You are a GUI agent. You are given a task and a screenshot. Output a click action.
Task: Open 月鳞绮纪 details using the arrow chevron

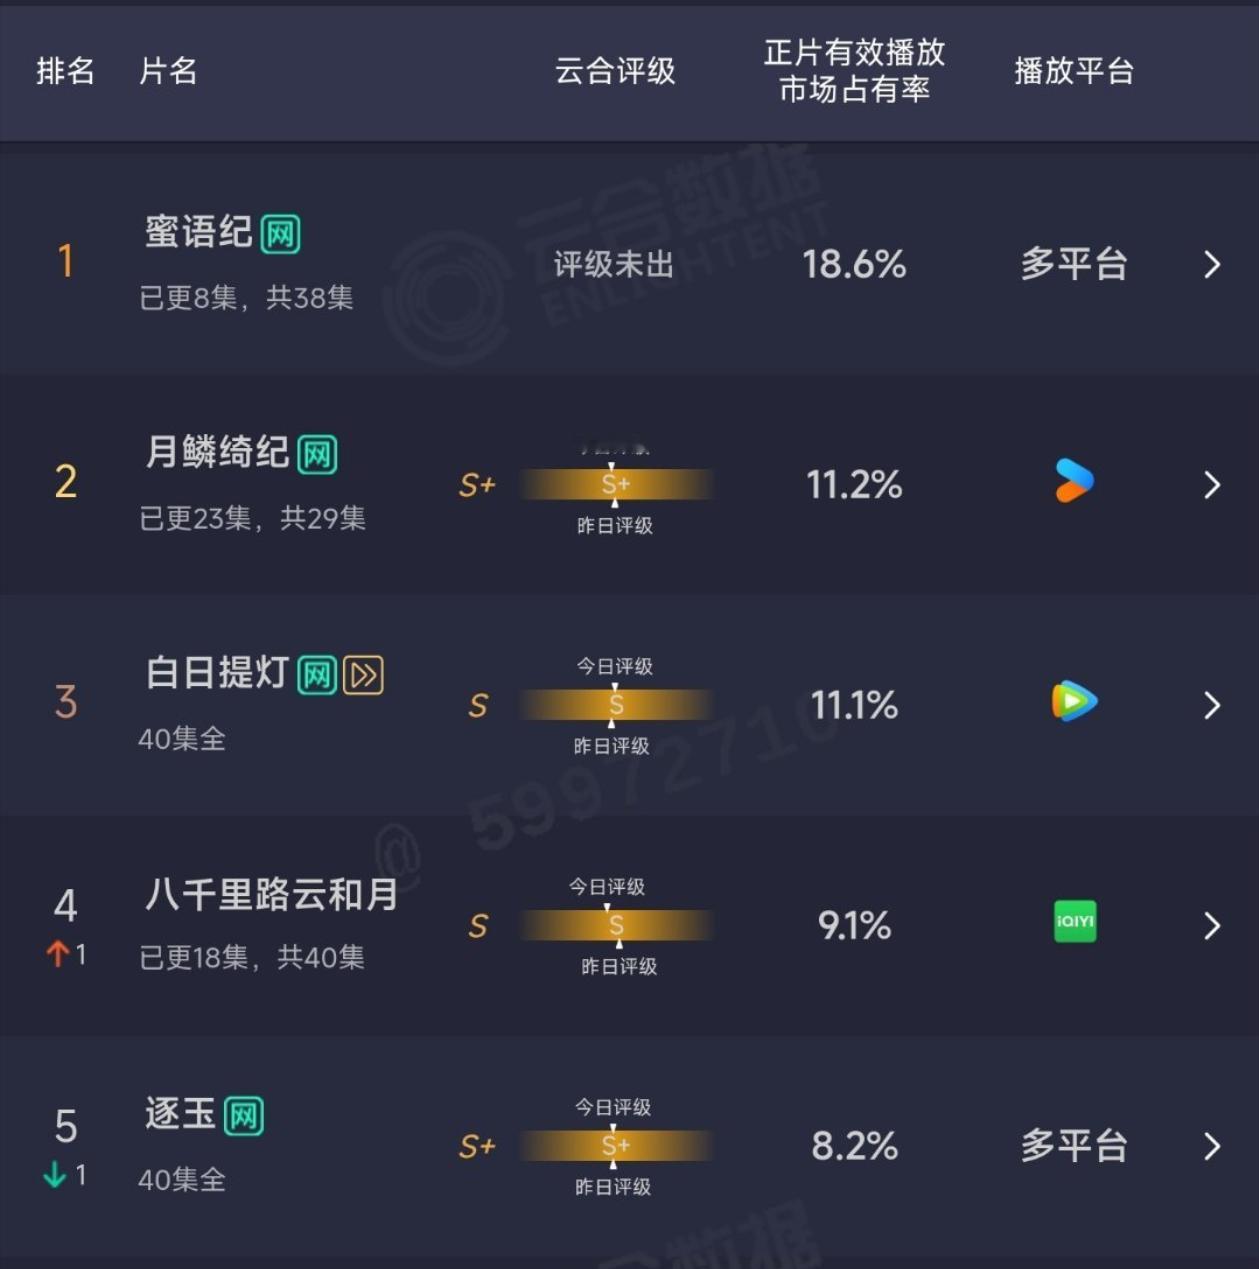[x=1211, y=483]
